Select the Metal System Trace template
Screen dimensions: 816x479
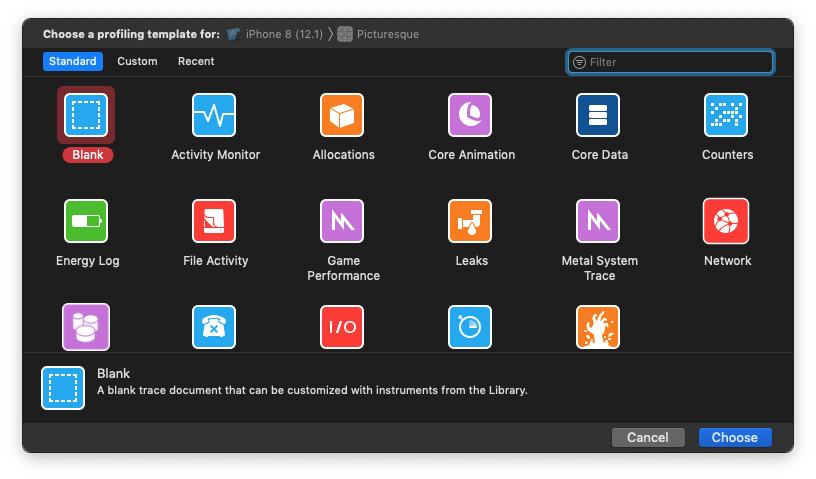(598, 221)
